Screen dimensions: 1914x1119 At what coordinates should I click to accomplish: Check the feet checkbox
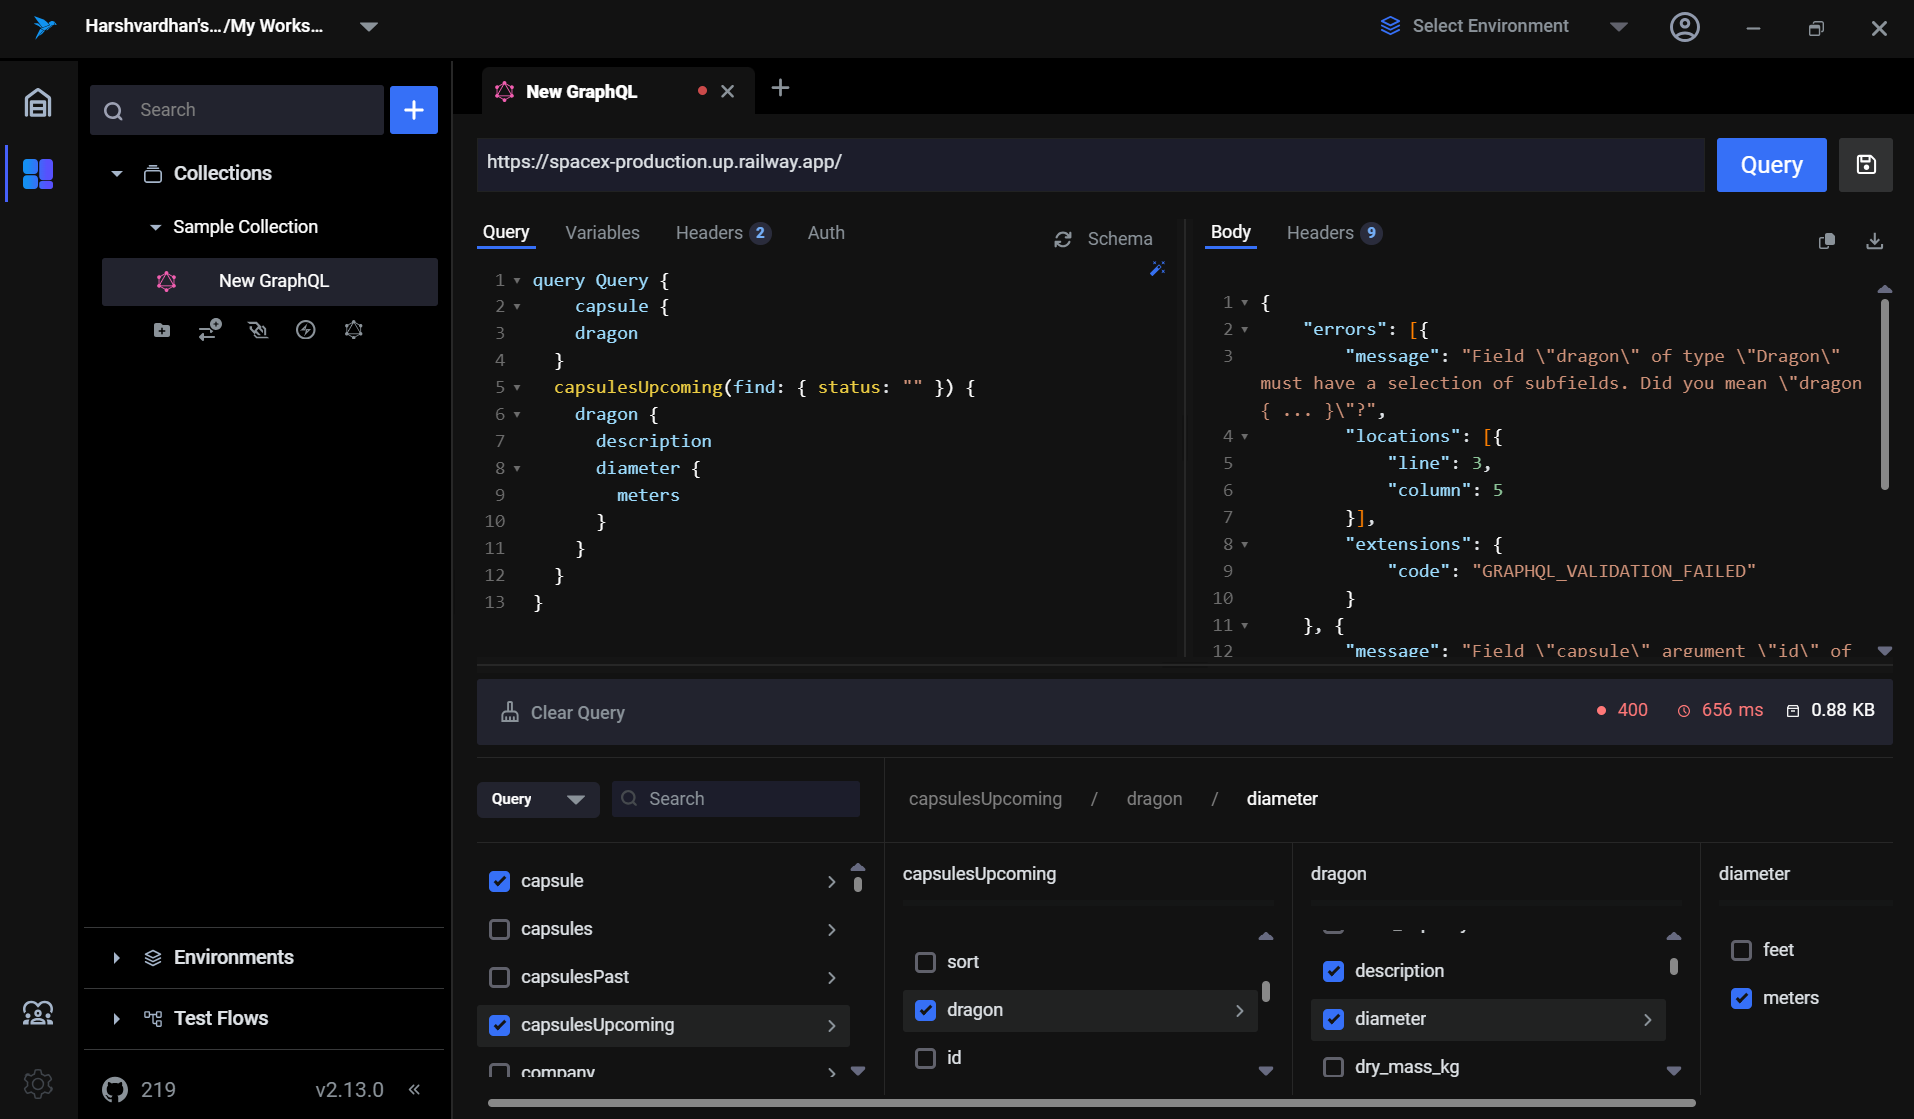pyautogui.click(x=1742, y=950)
